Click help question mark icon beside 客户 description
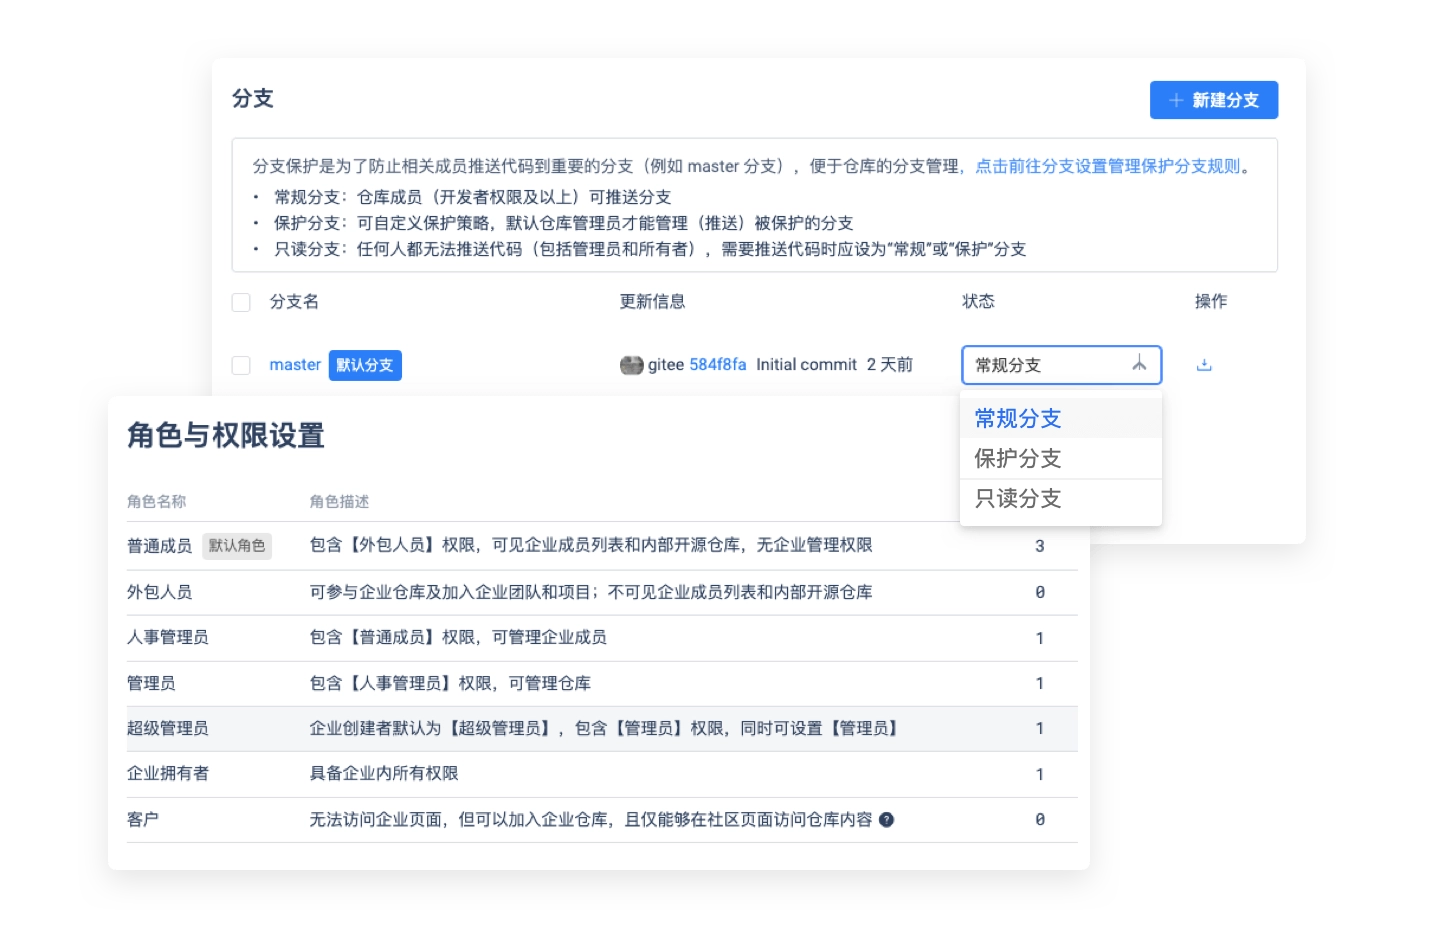 [x=886, y=820]
